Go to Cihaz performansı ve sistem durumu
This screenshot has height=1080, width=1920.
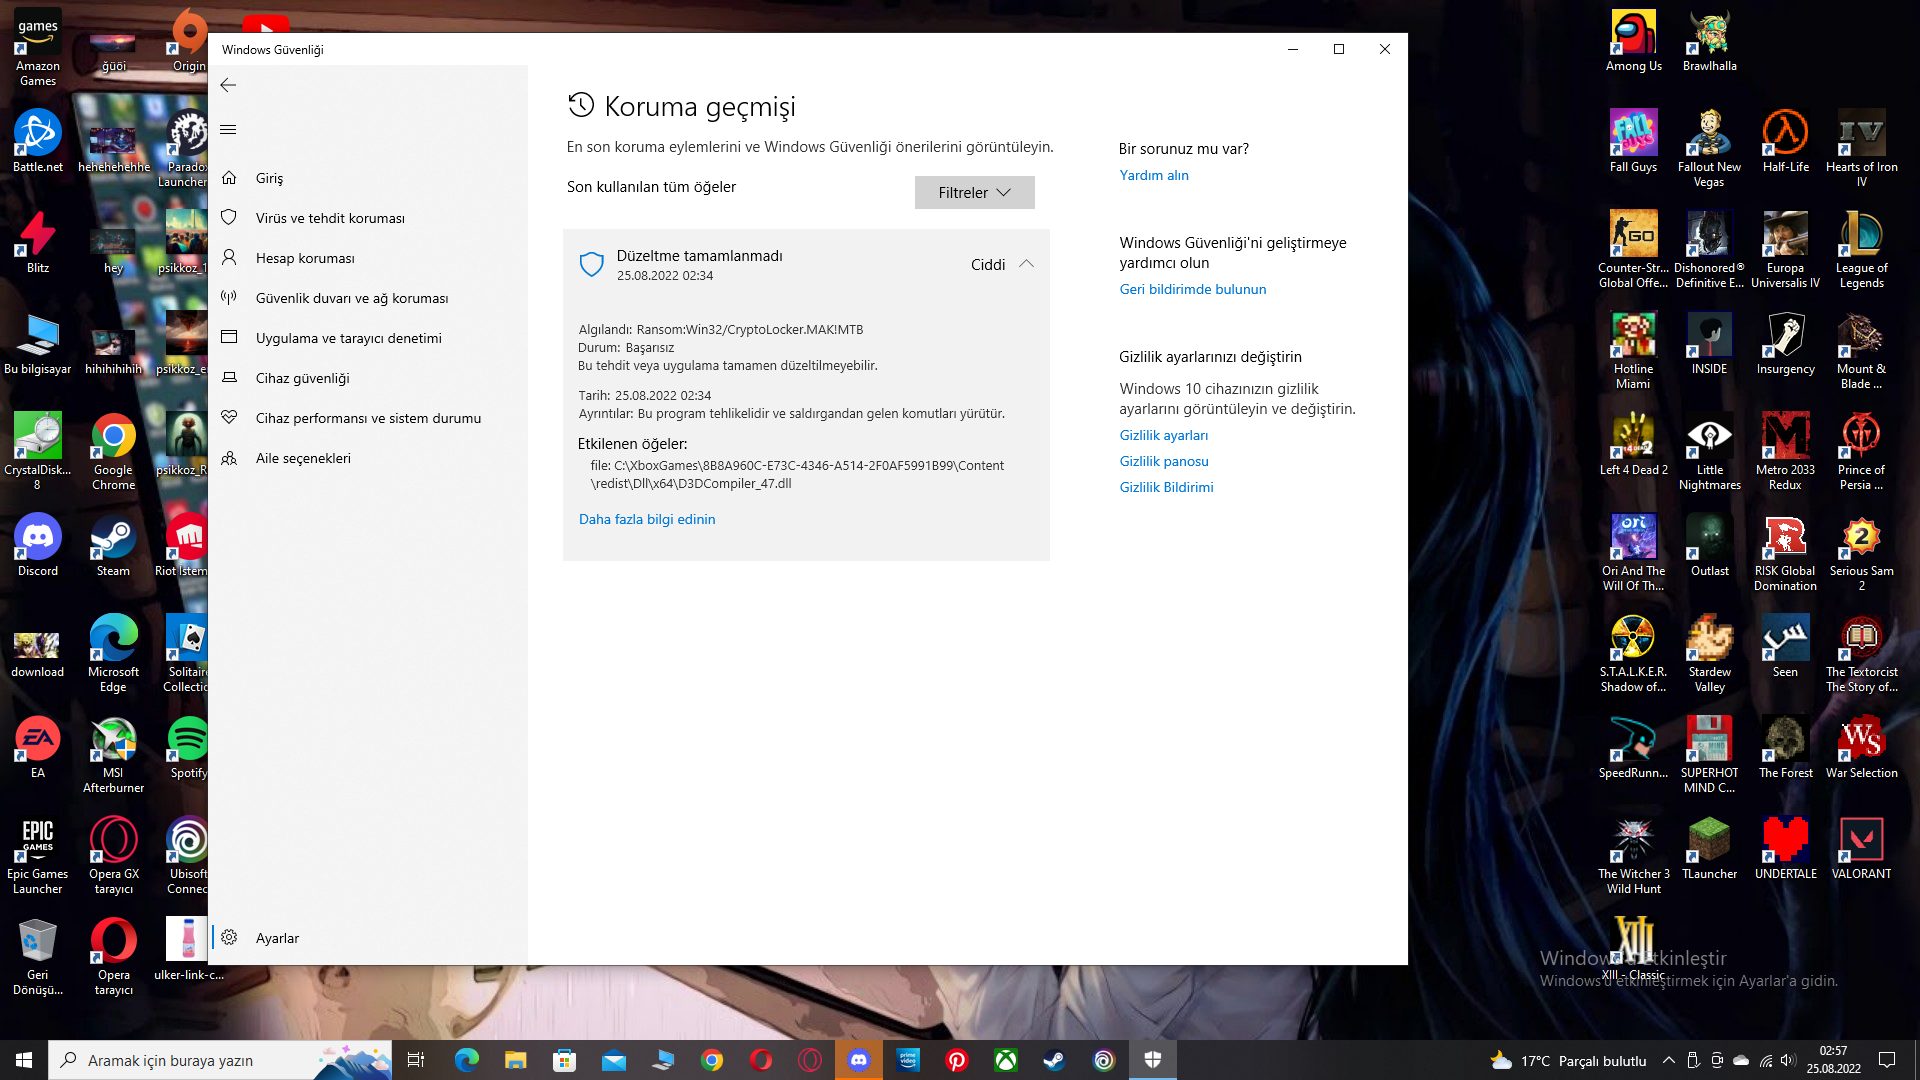[x=368, y=418]
